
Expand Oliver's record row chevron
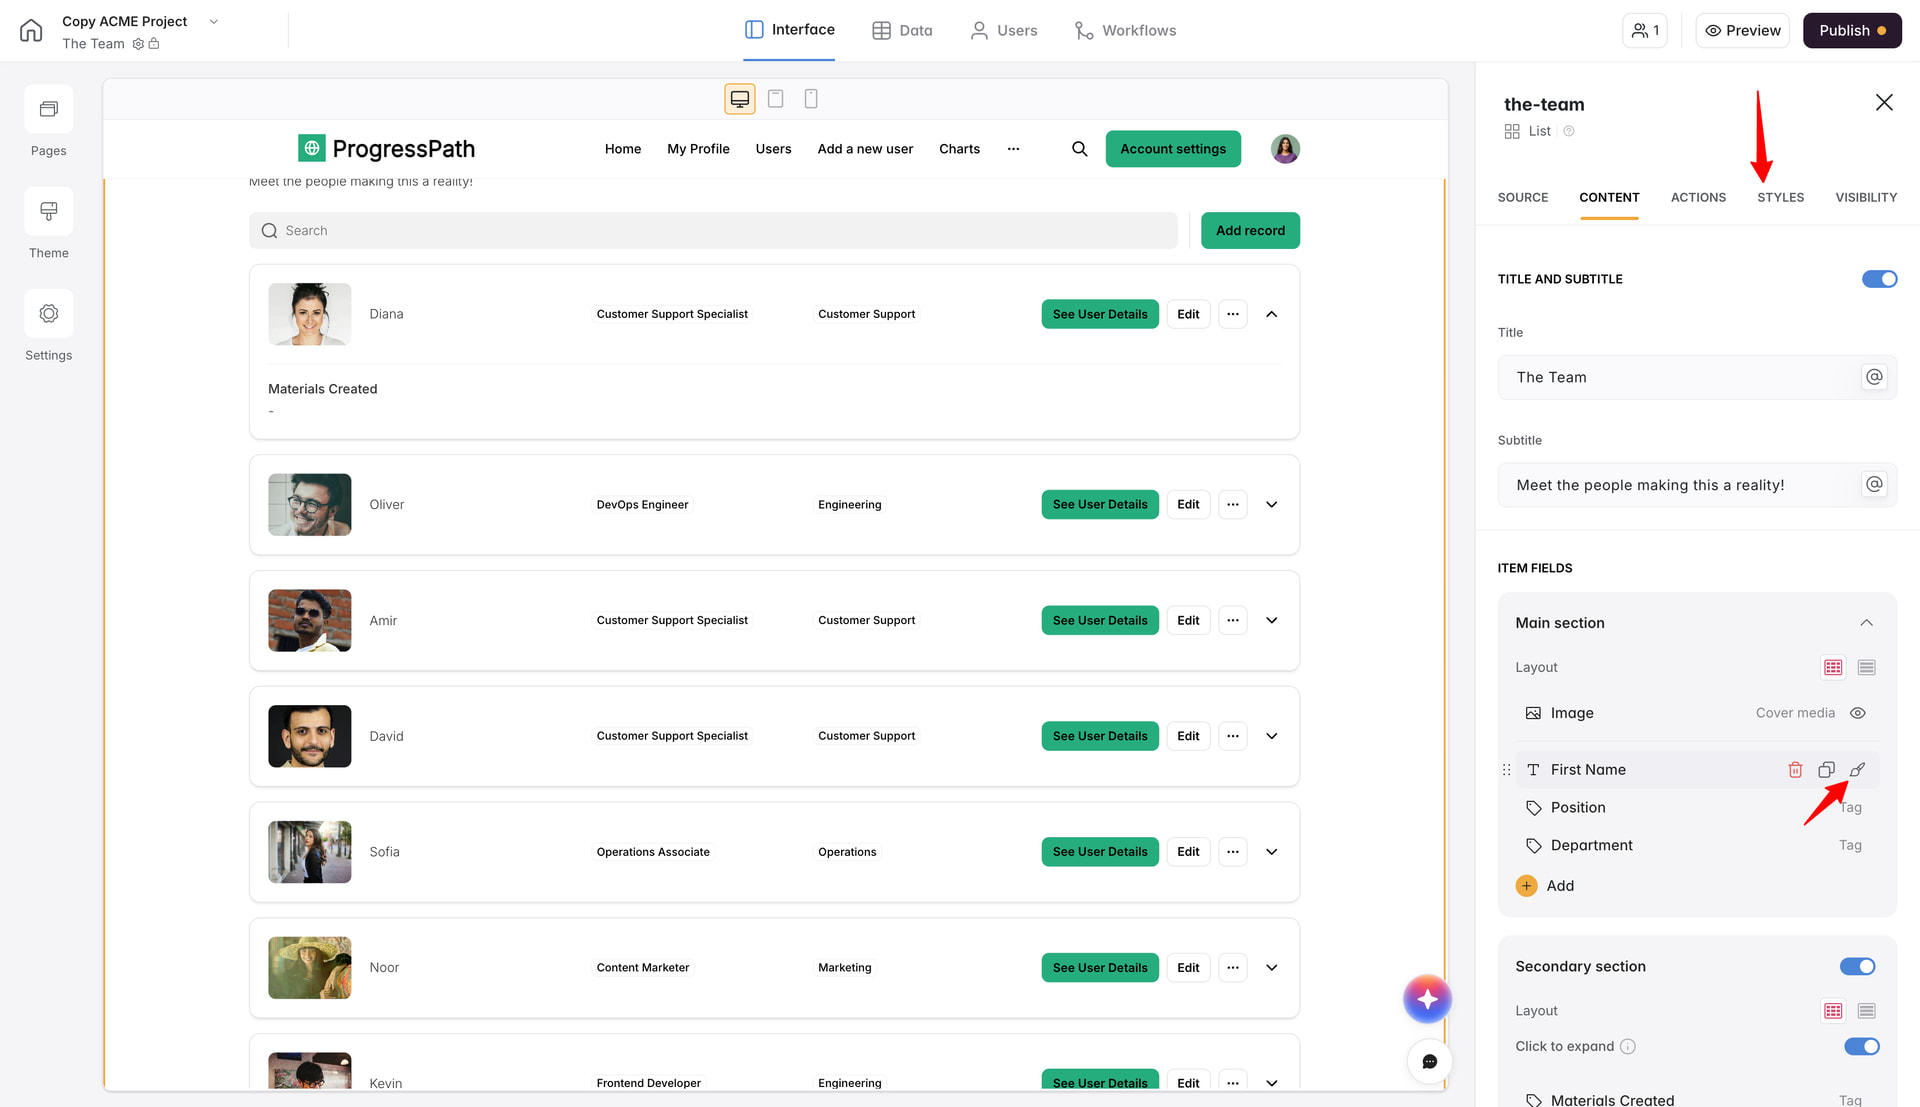click(1271, 505)
